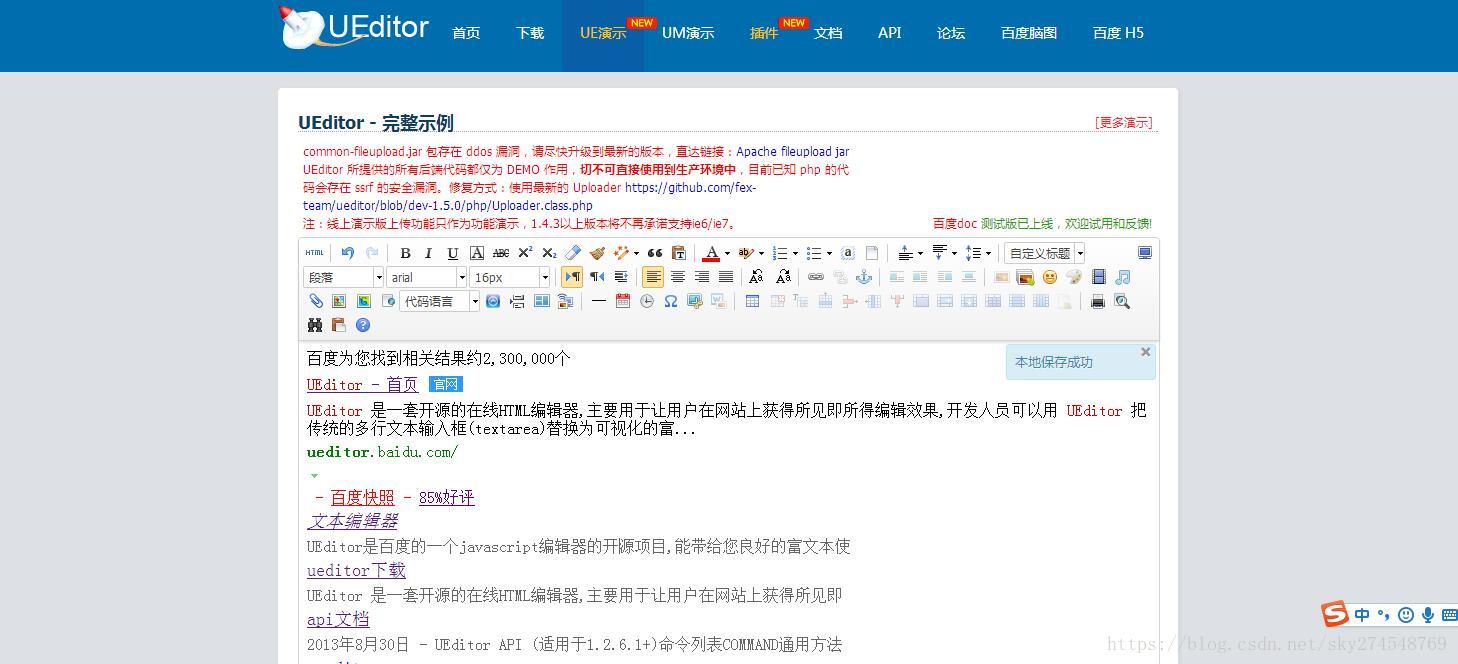Toggle fullscreen with the monitor icon

tap(1145, 253)
